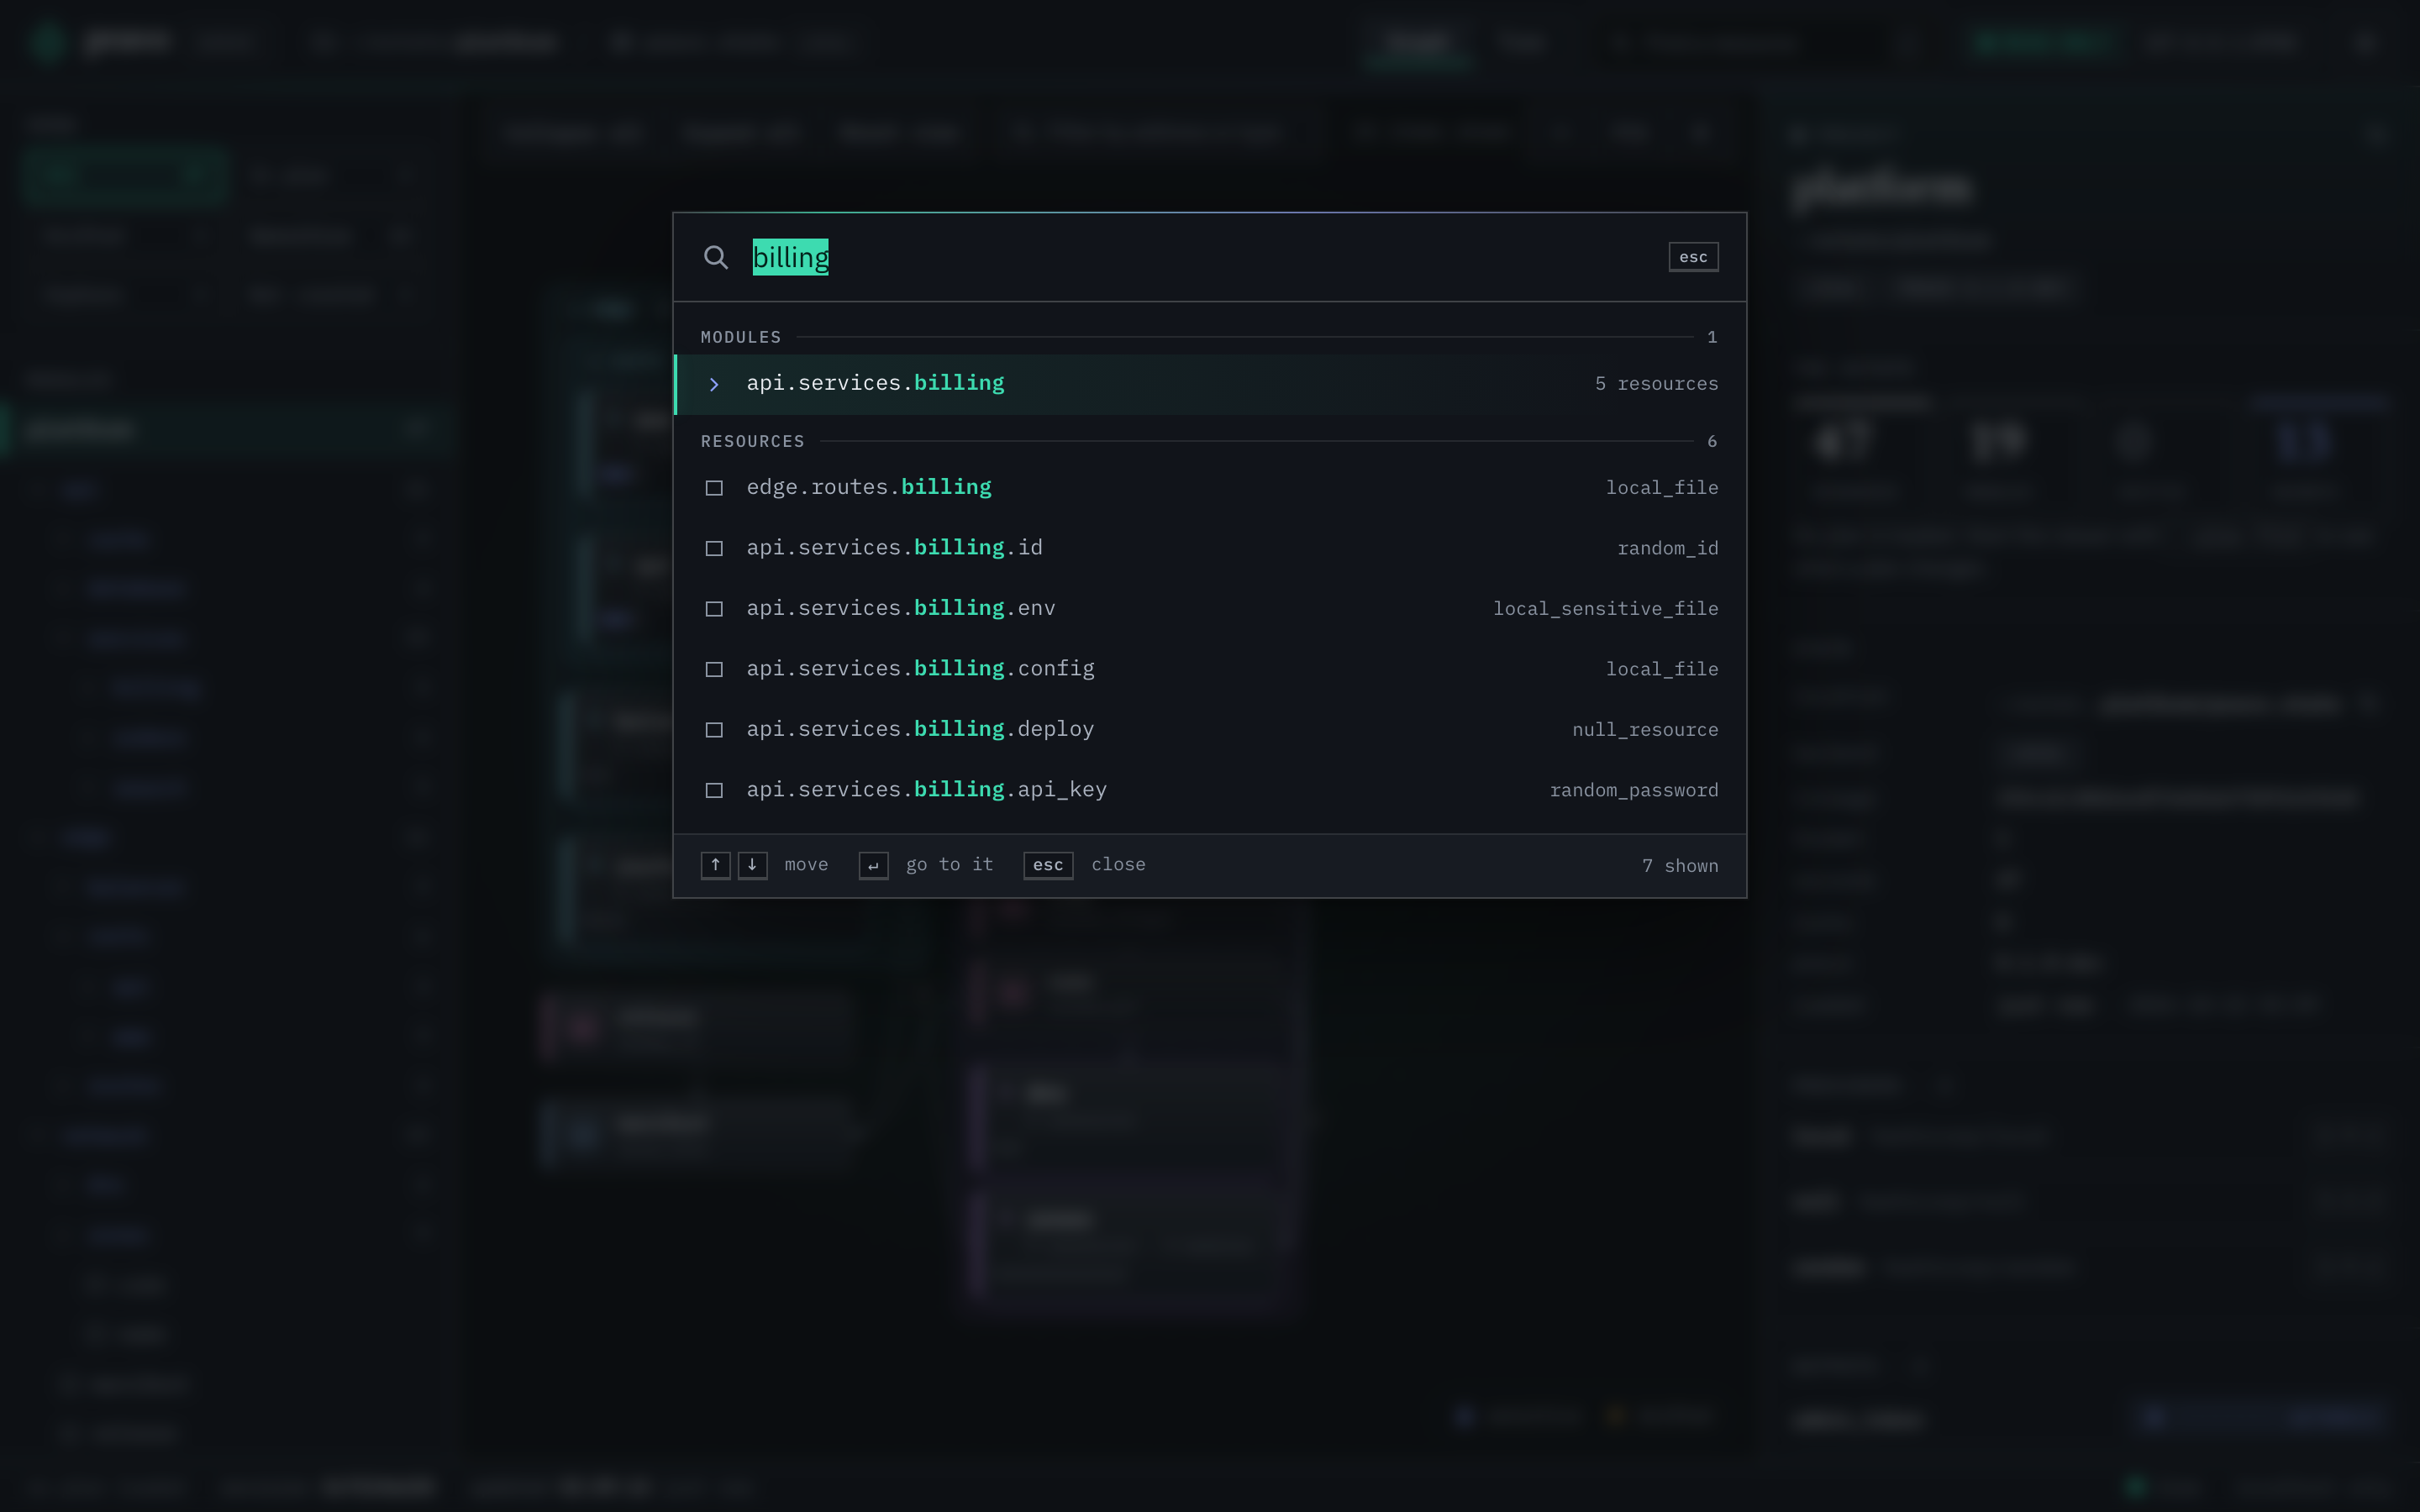Click the esc key button beside the search field

[x=1693, y=257]
